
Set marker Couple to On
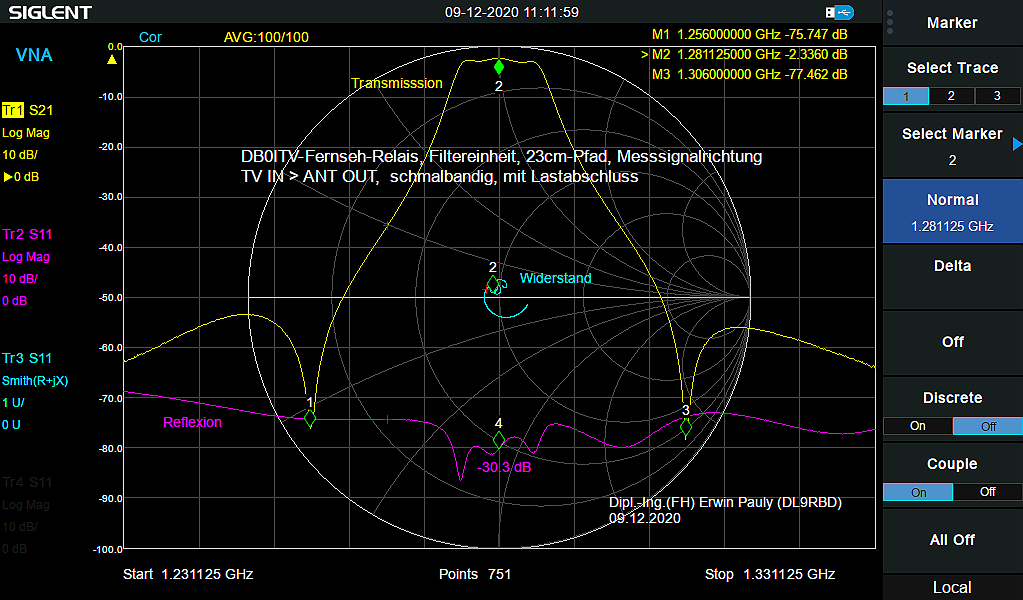click(918, 492)
